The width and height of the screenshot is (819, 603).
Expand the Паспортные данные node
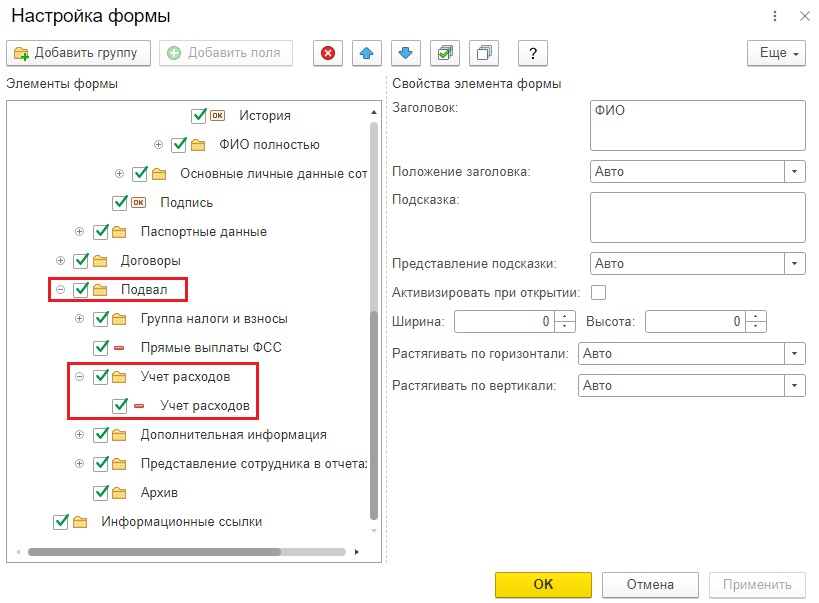[79, 231]
